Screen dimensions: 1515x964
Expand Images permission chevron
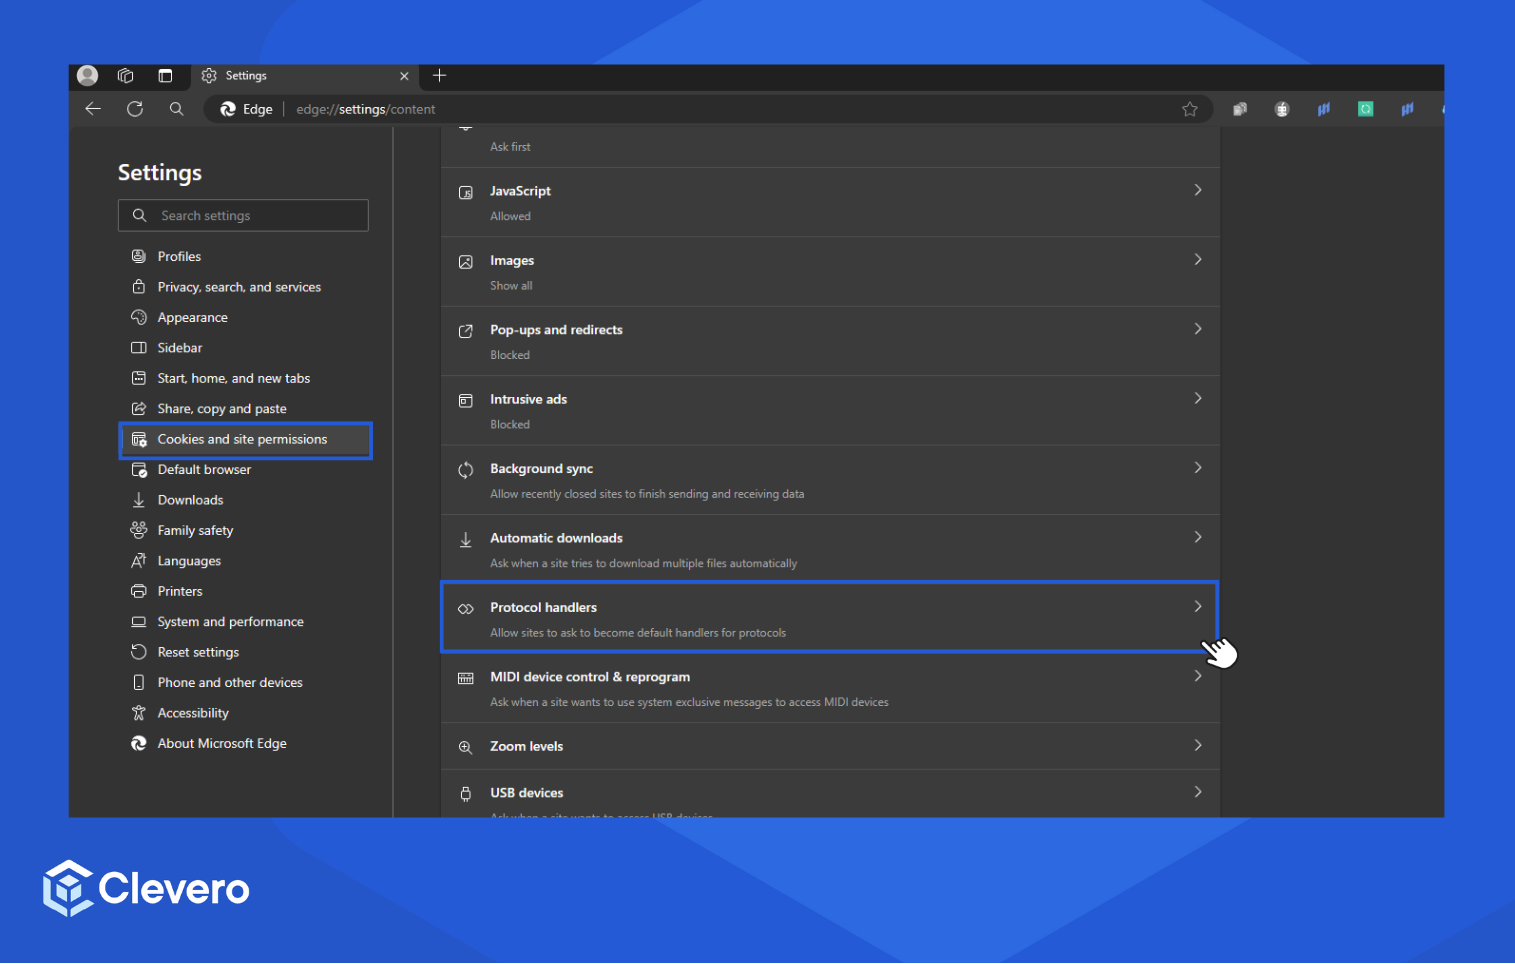(1198, 259)
